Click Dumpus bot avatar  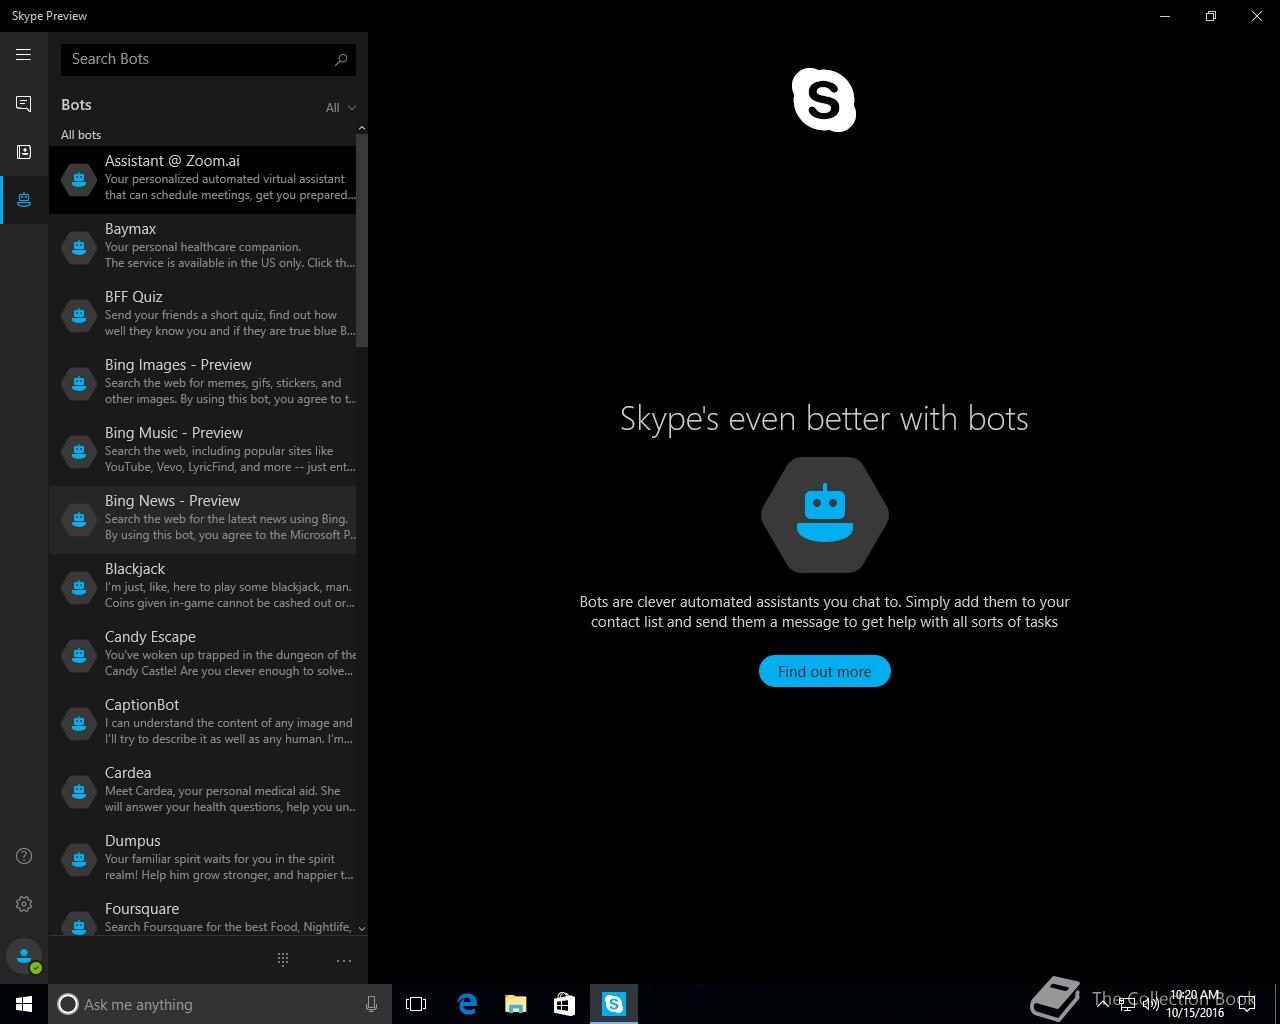(79, 859)
